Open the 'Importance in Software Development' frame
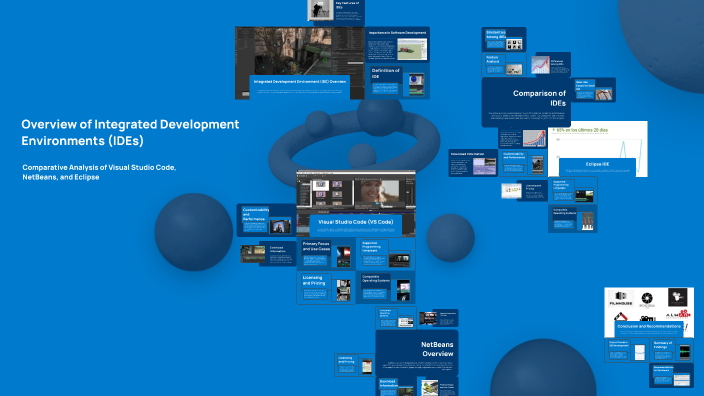The height and width of the screenshot is (396, 704). point(397,44)
